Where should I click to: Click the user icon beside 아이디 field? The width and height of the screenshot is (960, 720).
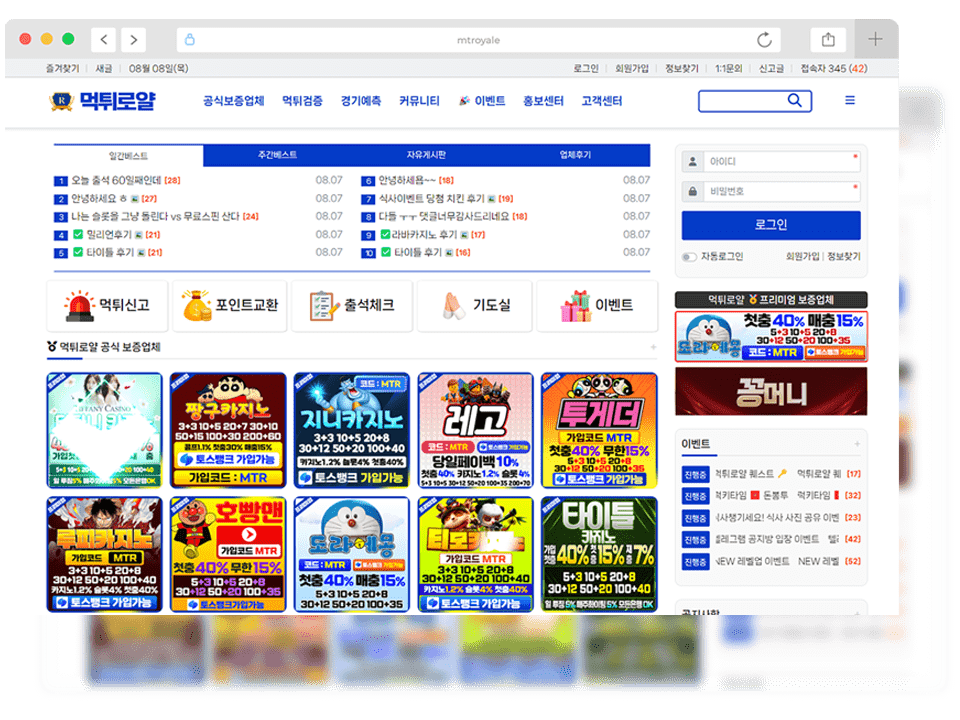pos(692,162)
